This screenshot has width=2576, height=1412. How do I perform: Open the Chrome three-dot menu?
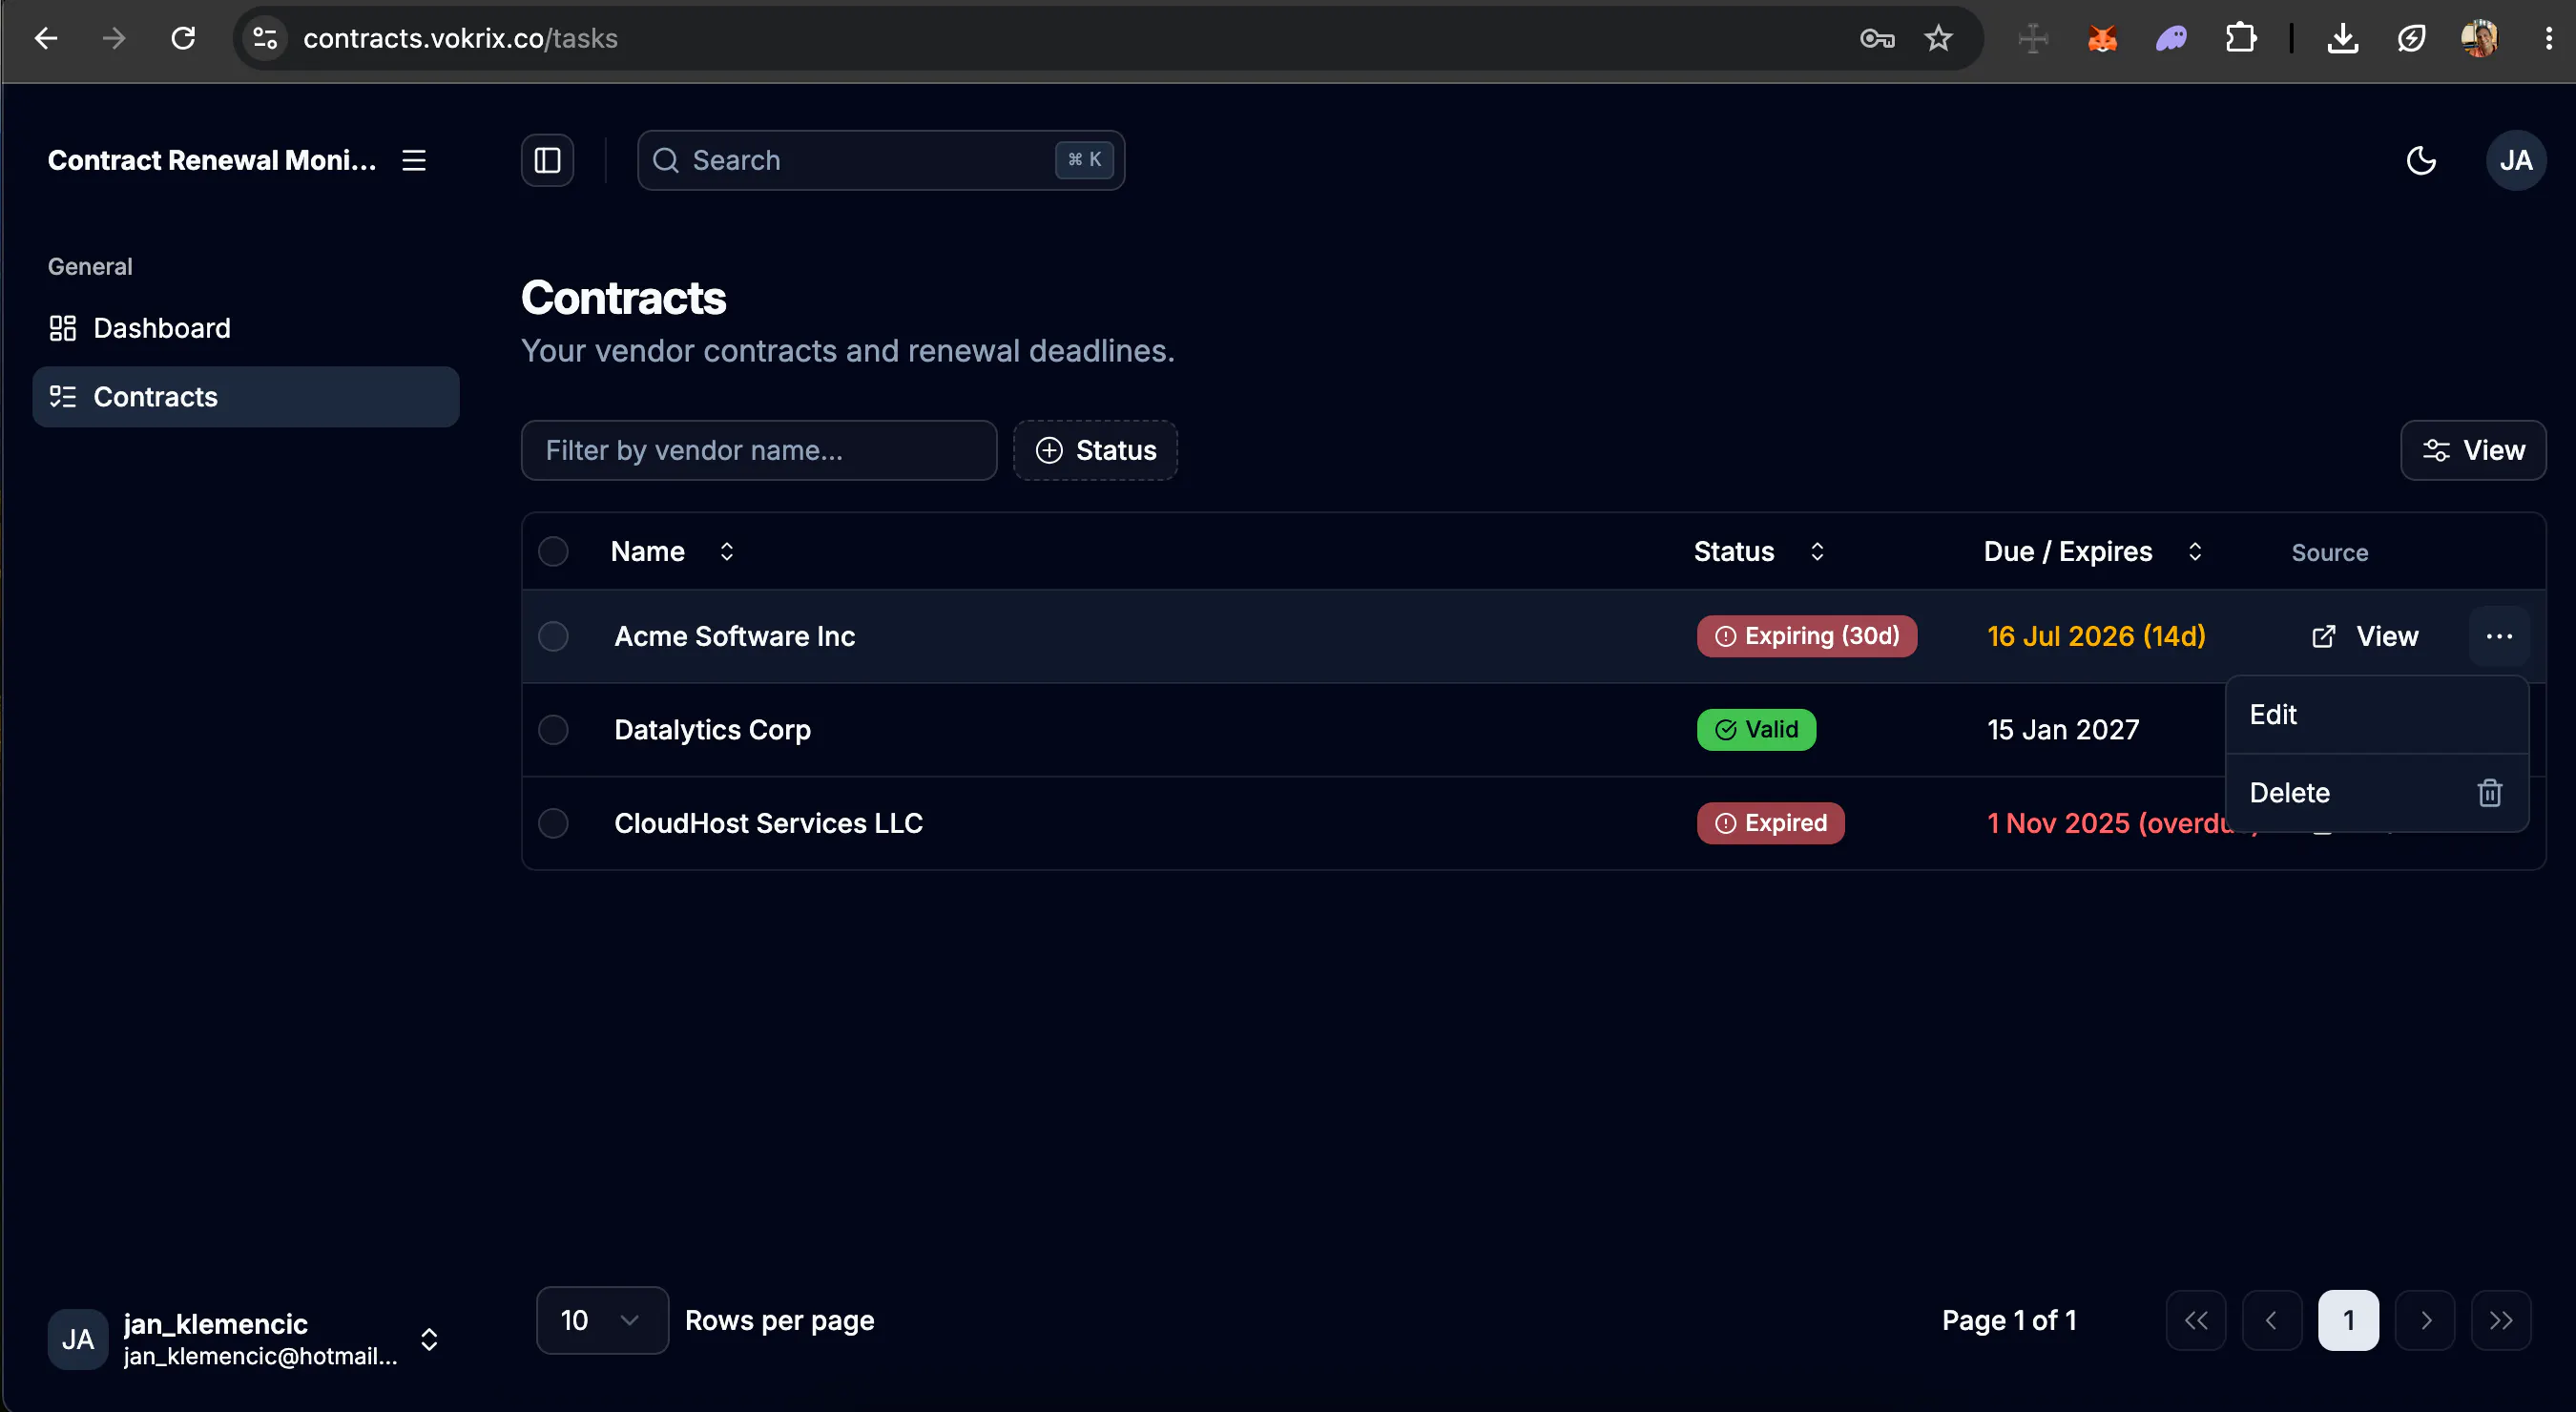2547,38
